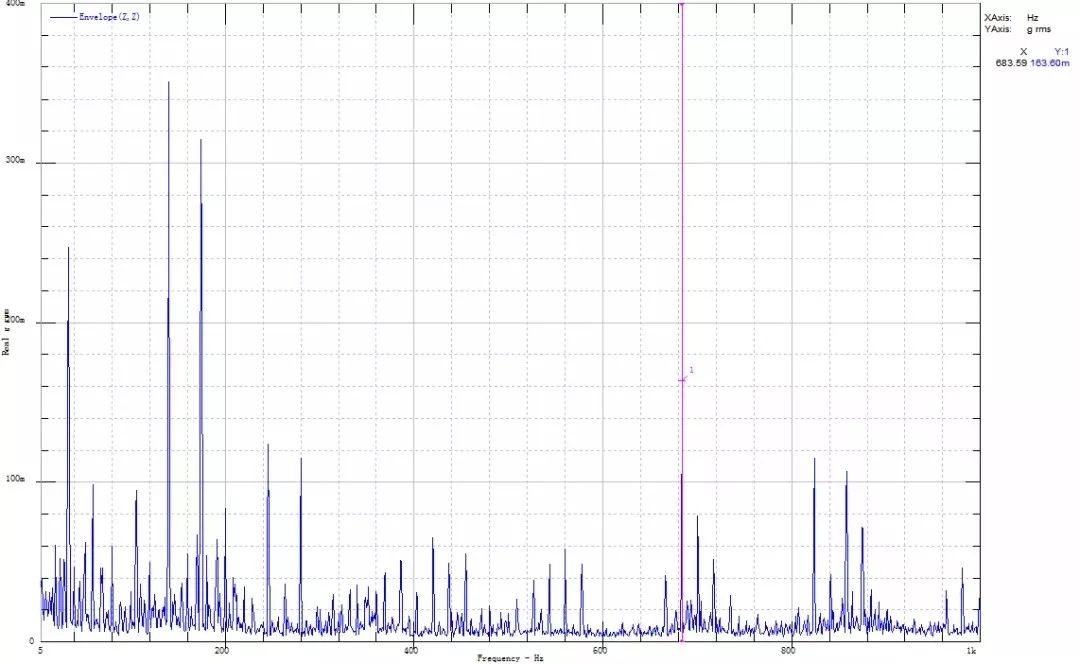Click the Real g rms vertical axis title
This screenshot has height=664, width=1080.
pos(6,332)
